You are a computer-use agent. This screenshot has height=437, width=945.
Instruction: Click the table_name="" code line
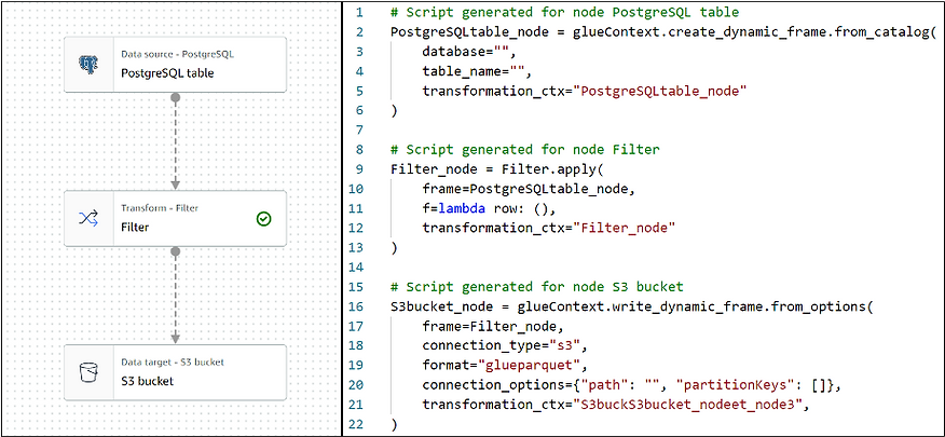coord(477,71)
